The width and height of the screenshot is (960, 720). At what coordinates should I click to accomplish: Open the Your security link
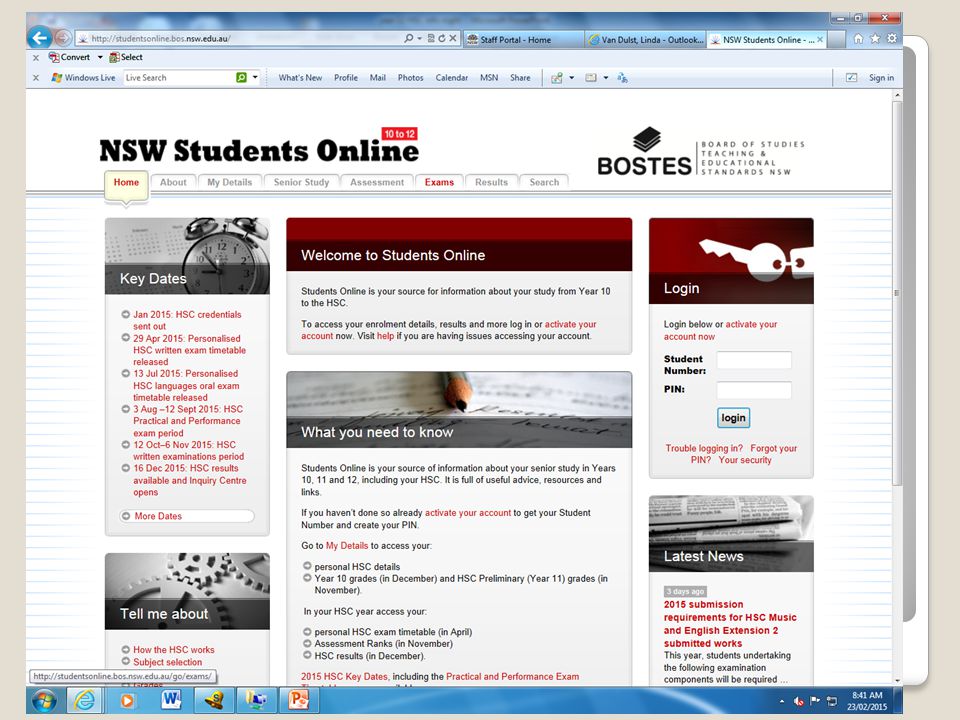tap(745, 460)
